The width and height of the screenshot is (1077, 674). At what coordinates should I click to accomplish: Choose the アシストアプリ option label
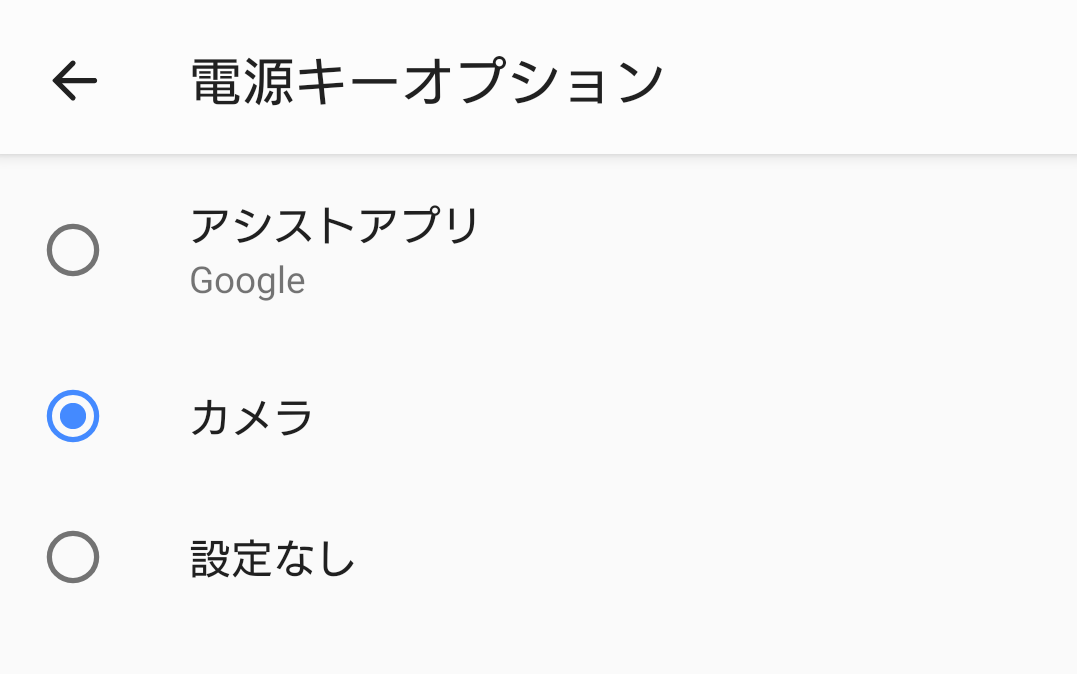click(x=334, y=225)
